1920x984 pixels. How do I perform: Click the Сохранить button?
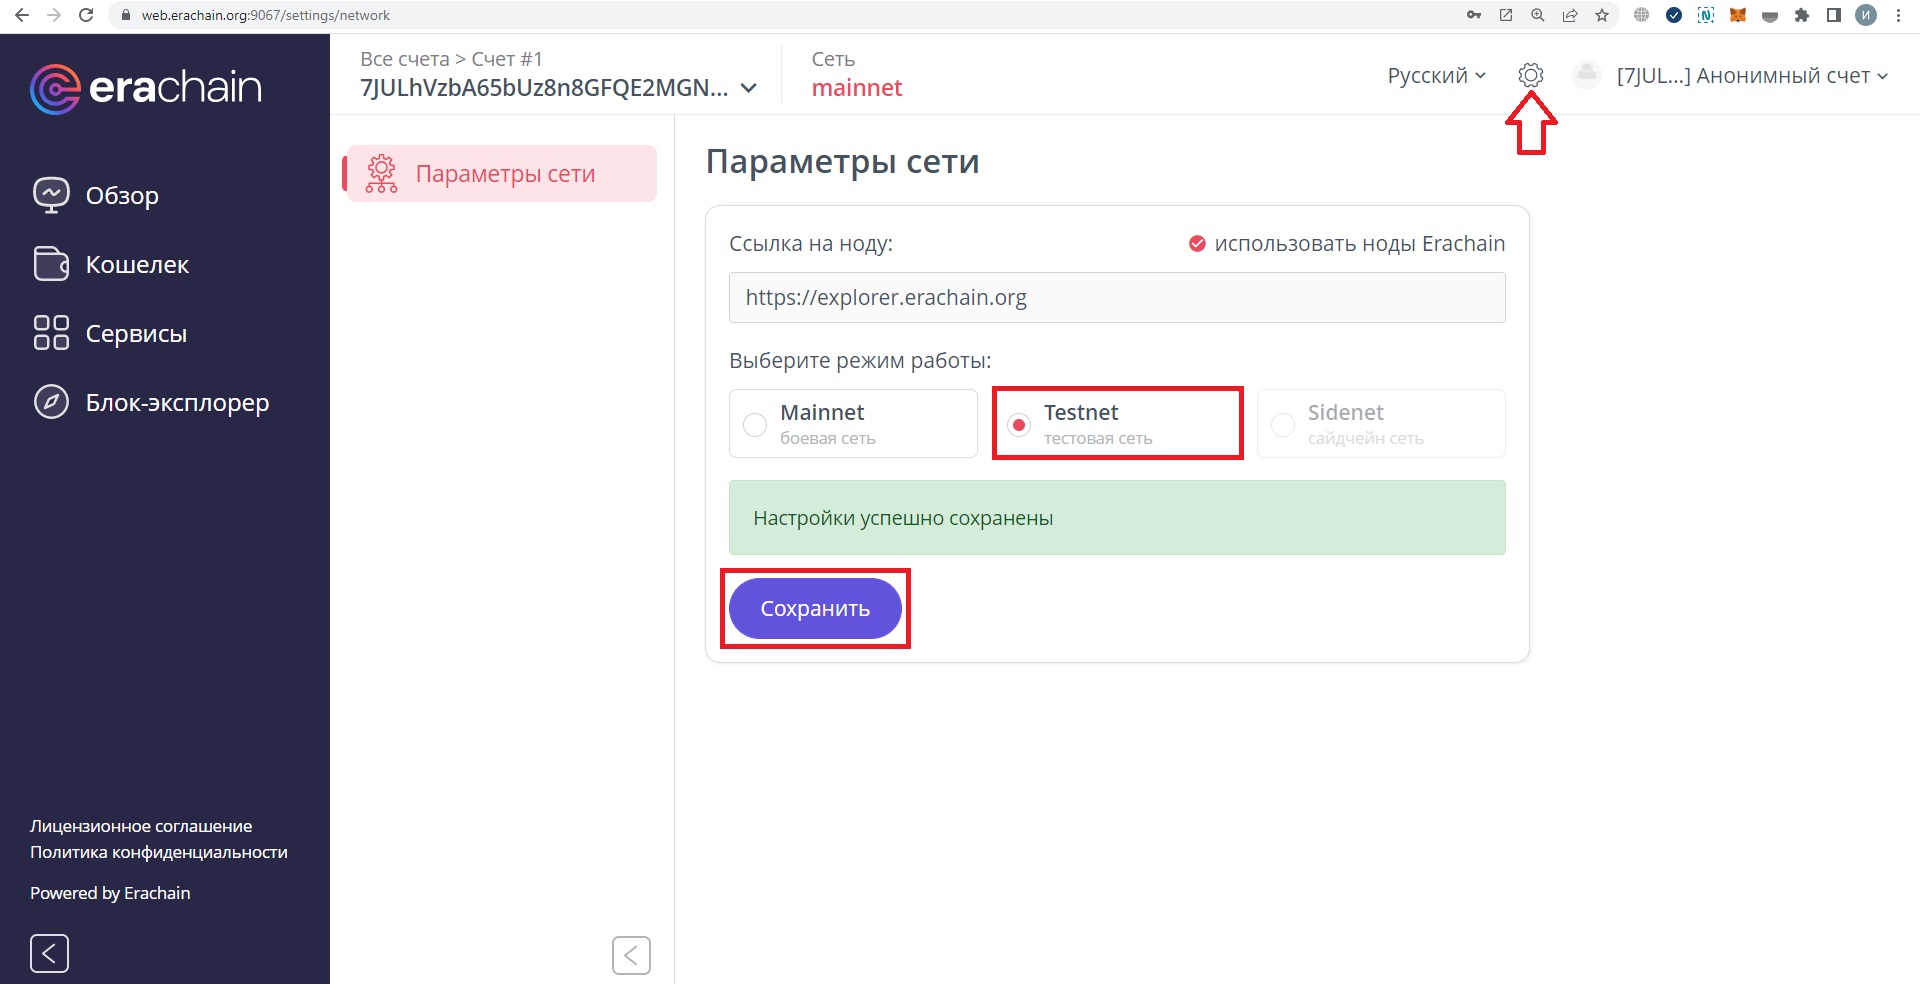815,608
